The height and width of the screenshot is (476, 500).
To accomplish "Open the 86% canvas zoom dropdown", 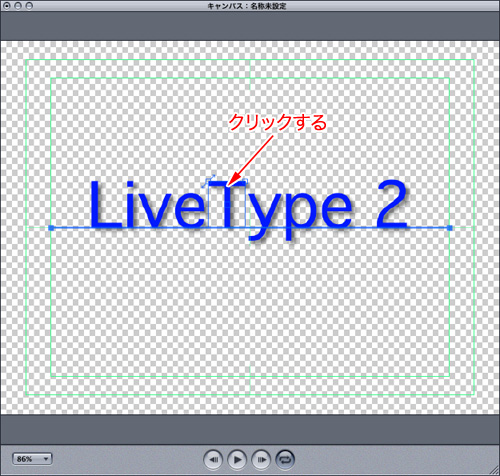I will click(32, 459).
